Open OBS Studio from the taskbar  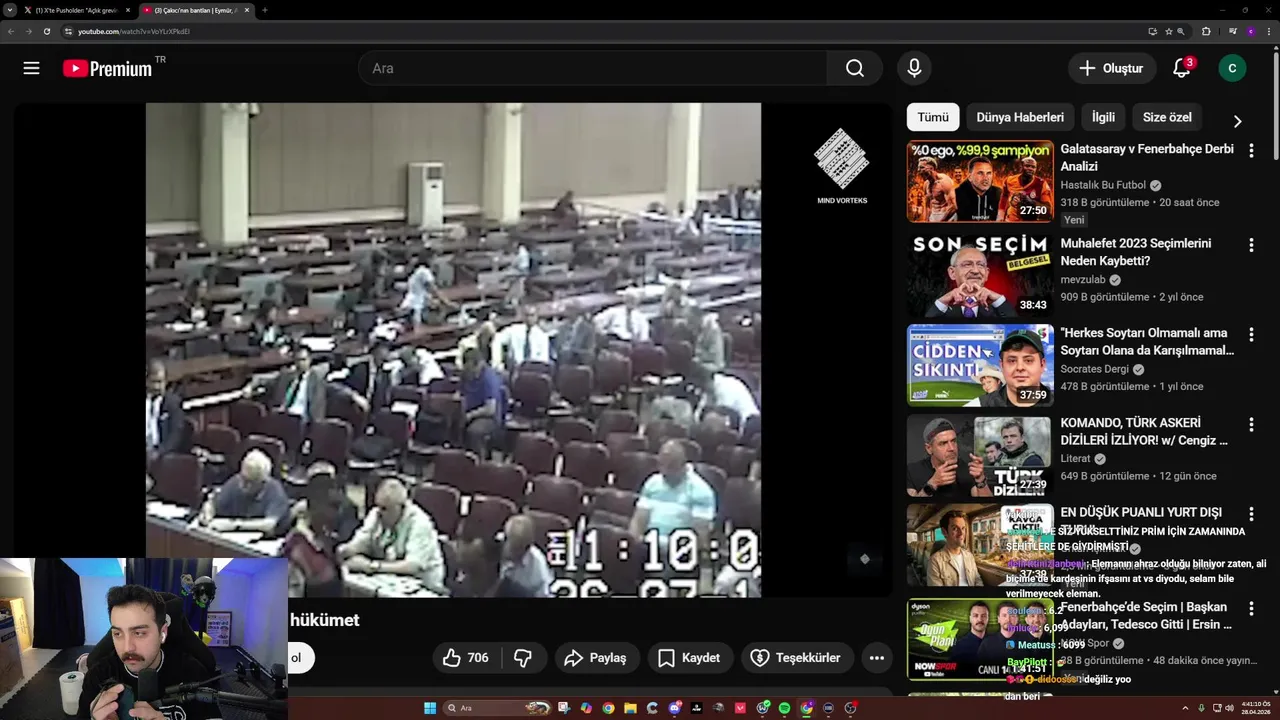click(x=849, y=708)
